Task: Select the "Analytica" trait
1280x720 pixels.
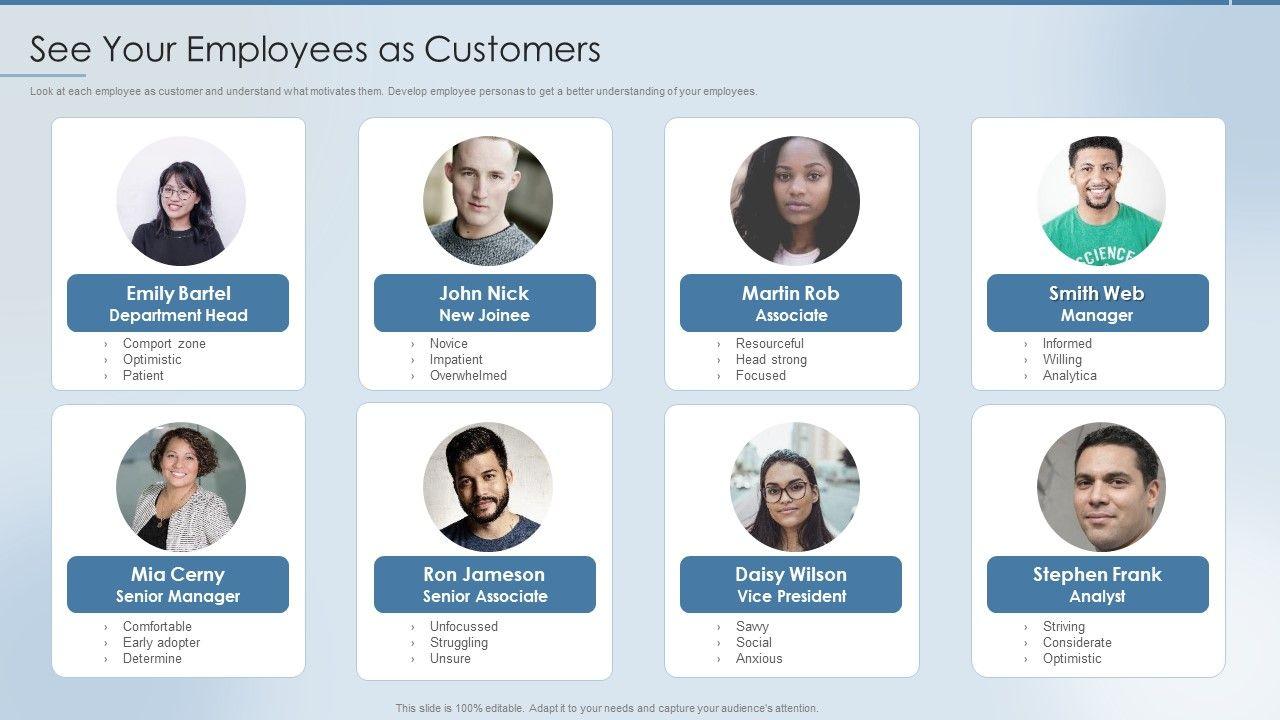Action: pyautogui.click(x=1070, y=375)
